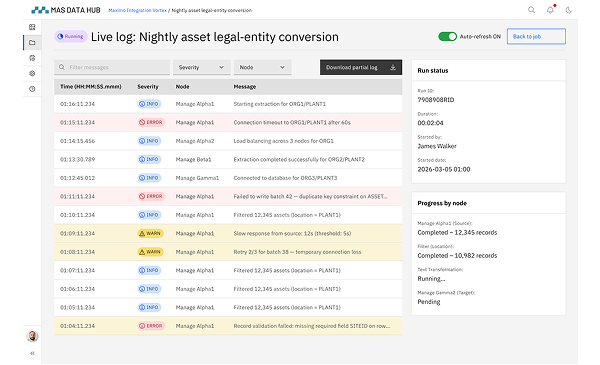Click Message column header
The image size is (600, 365).
[245, 87]
